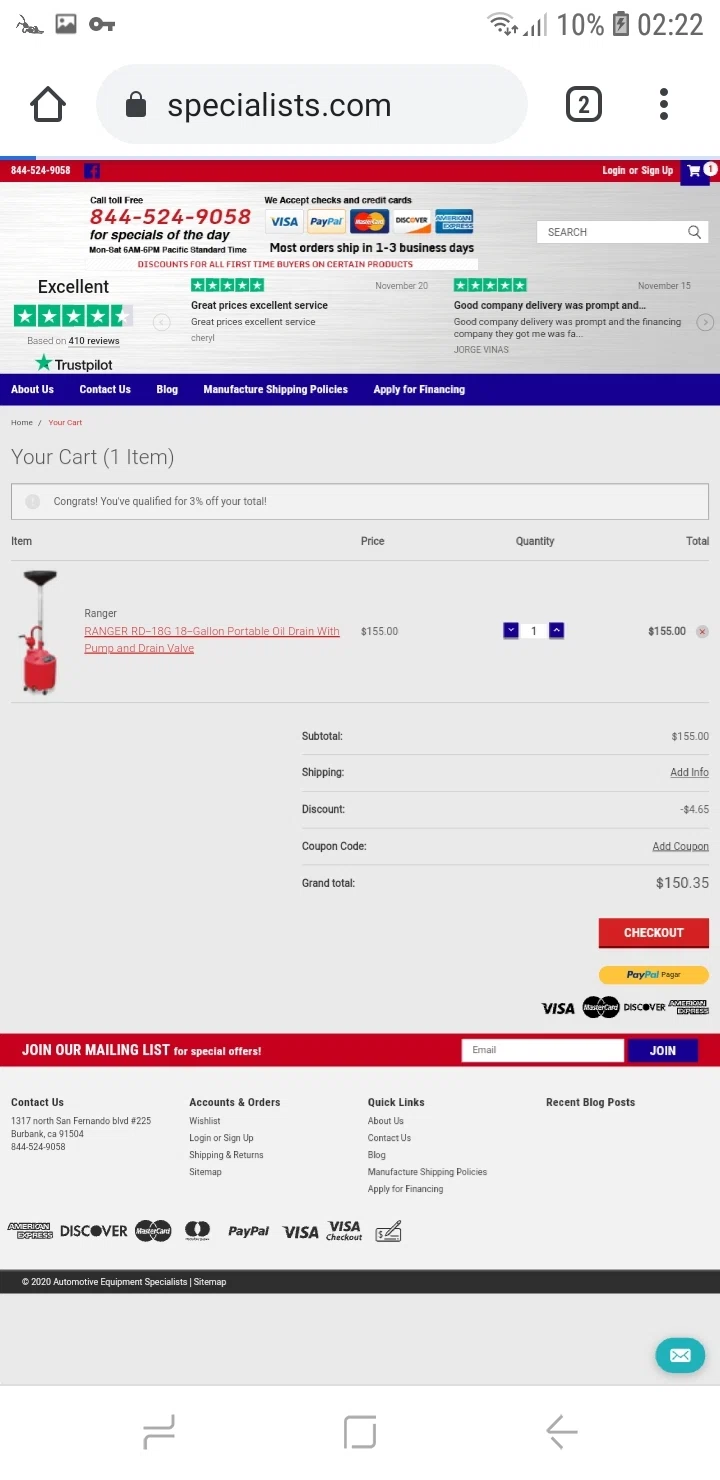720x1480 pixels.
Task: Open the Chrome three-dot menu
Action: (x=664, y=104)
